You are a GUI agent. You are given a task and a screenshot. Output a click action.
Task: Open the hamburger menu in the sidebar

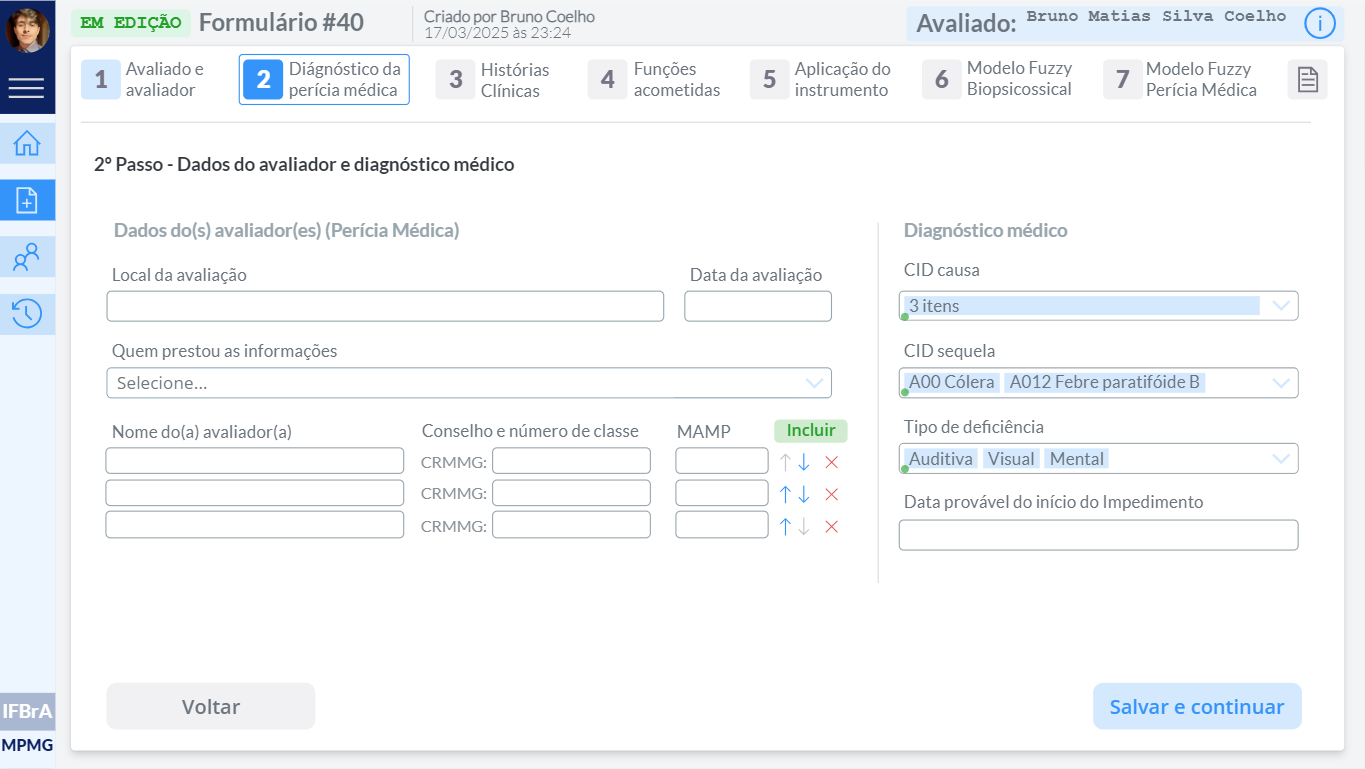click(27, 89)
